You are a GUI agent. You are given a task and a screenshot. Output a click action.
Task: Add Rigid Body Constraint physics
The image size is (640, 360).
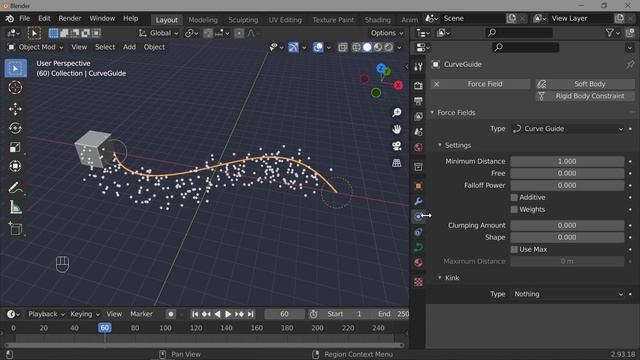(585, 96)
